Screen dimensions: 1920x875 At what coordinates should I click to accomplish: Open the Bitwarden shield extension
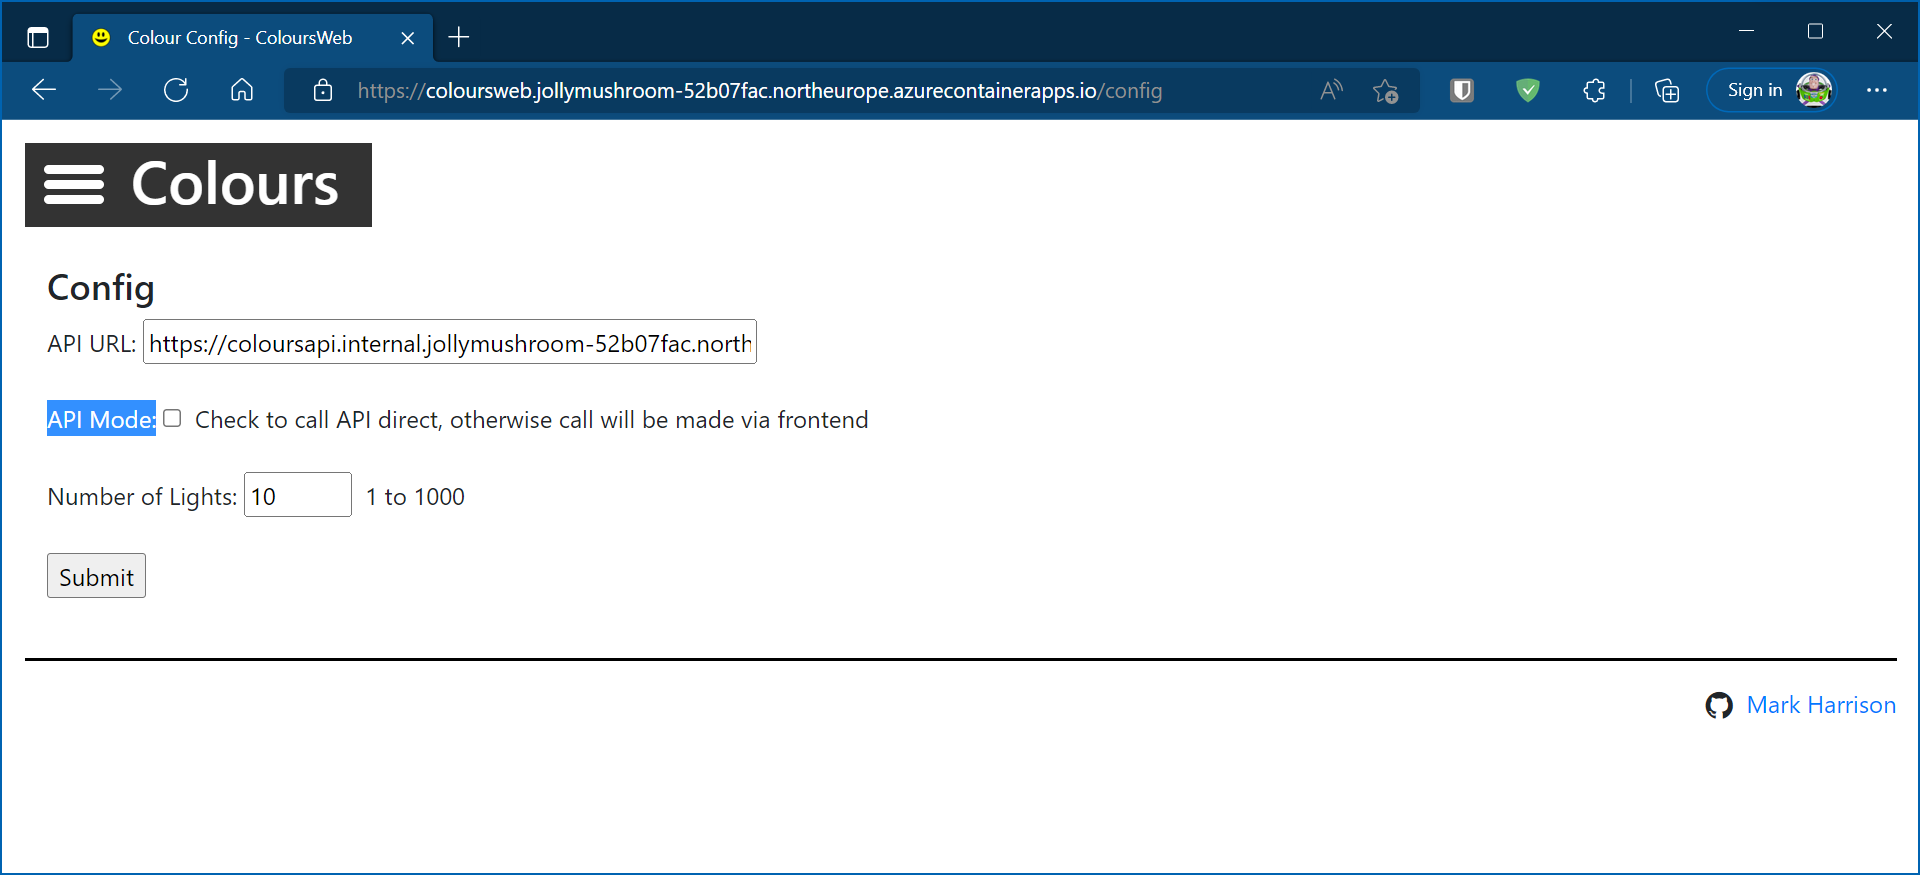(1462, 91)
